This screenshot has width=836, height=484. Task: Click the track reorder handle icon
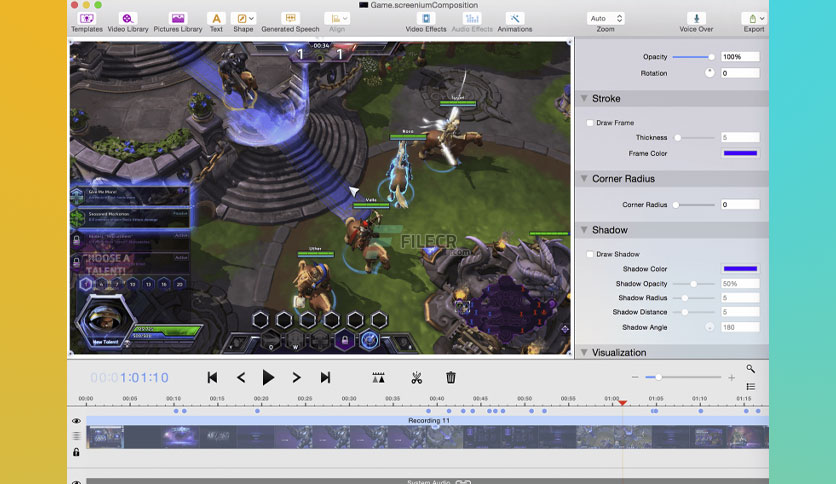tap(76, 436)
